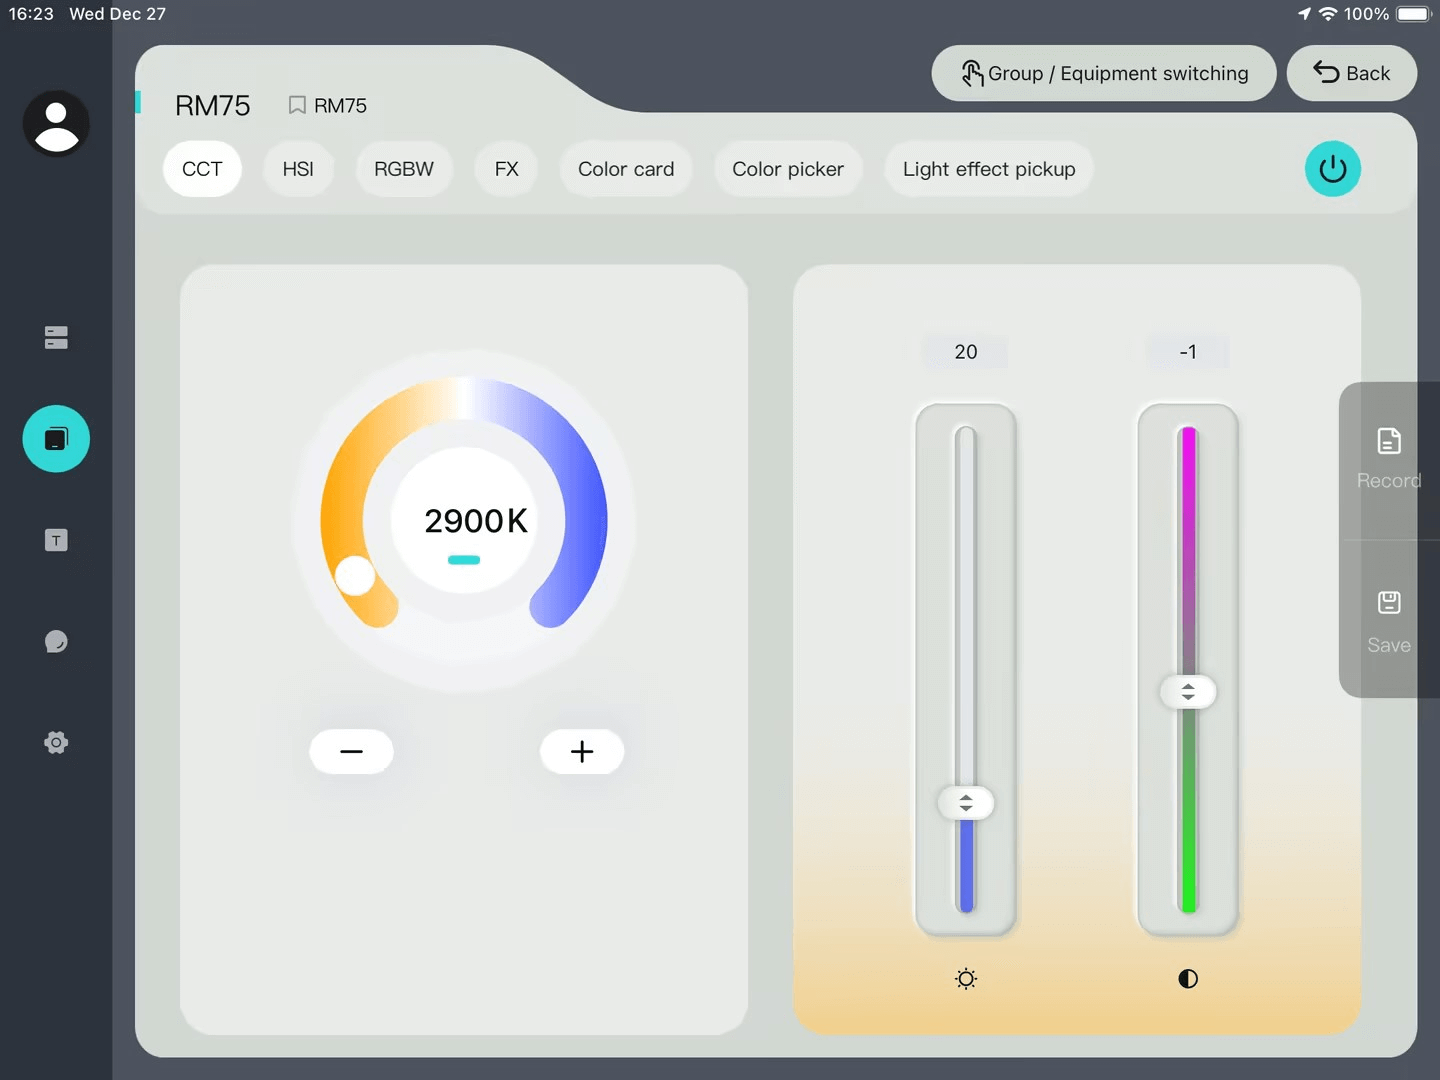Select the highlighted device control sidebar icon

[56, 439]
